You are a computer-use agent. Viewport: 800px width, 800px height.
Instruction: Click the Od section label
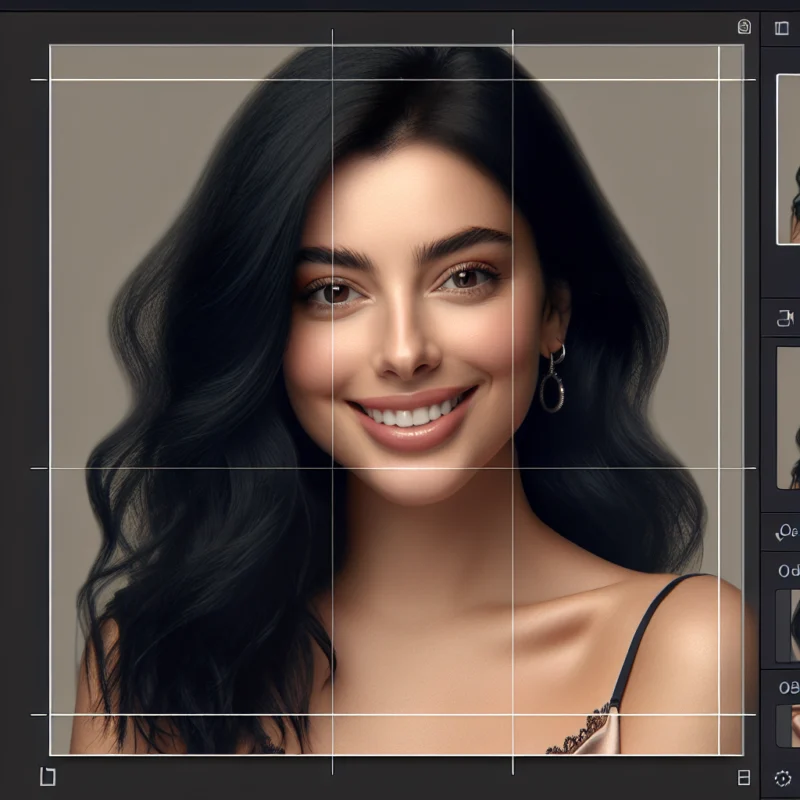coord(788,571)
